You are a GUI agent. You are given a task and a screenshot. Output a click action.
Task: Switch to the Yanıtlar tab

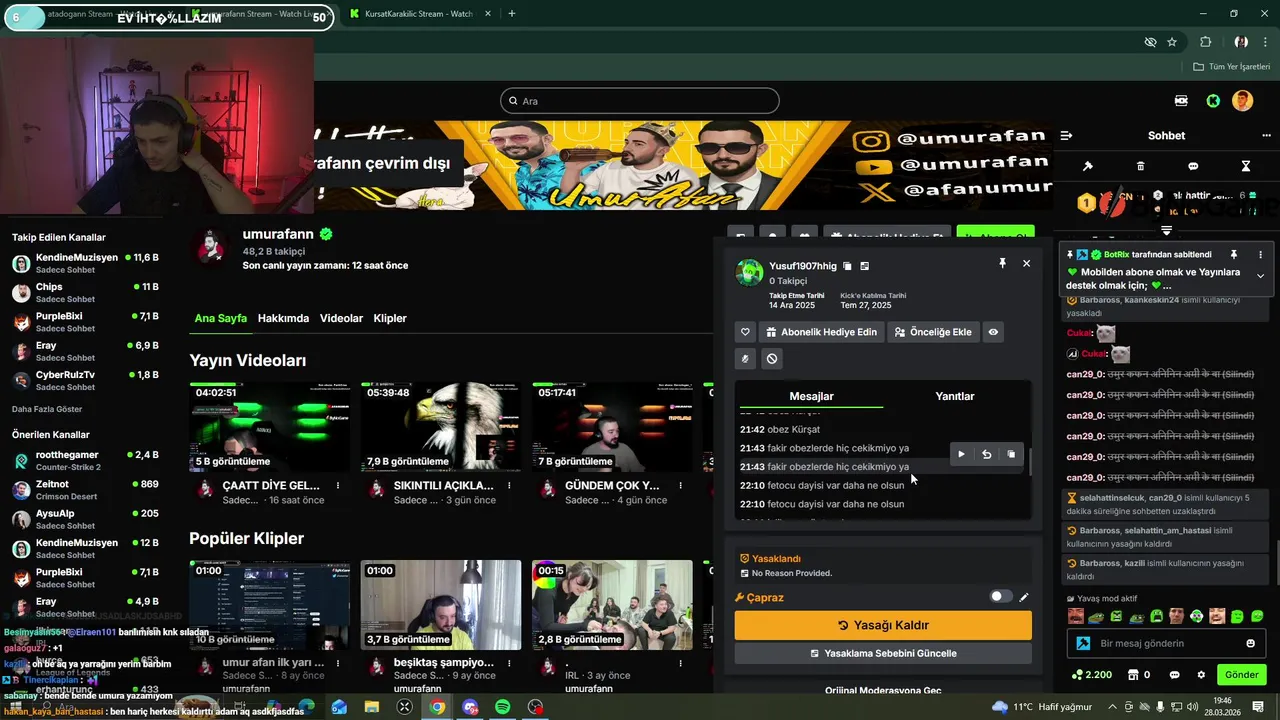point(955,396)
